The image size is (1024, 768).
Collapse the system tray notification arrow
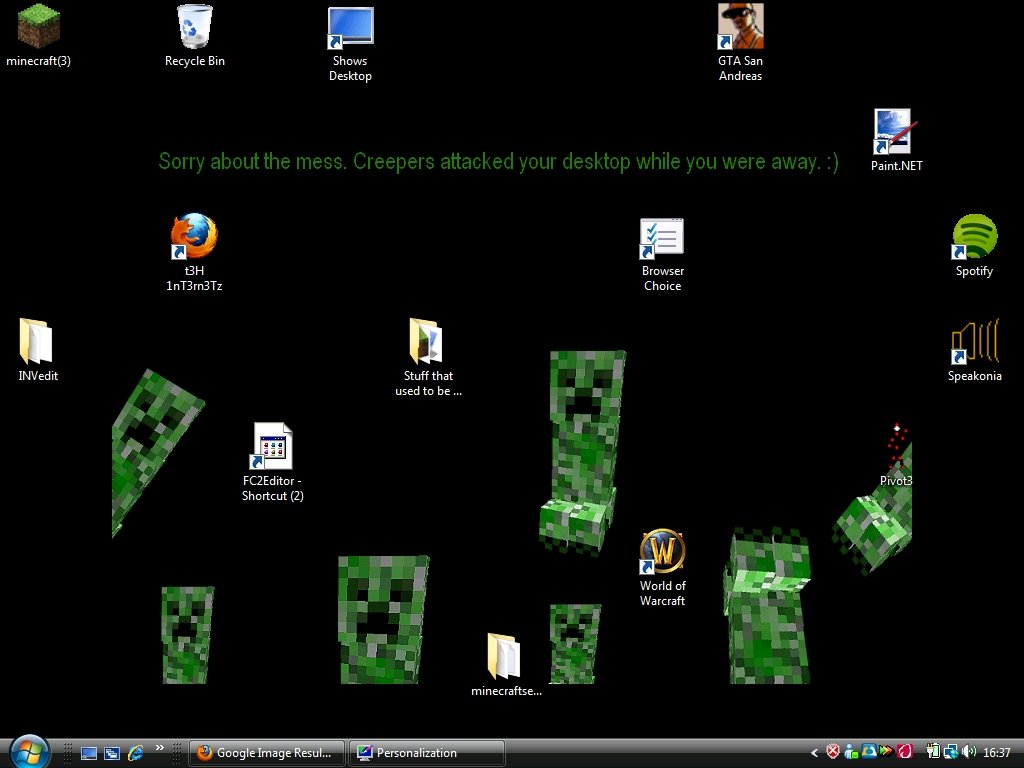(815, 752)
